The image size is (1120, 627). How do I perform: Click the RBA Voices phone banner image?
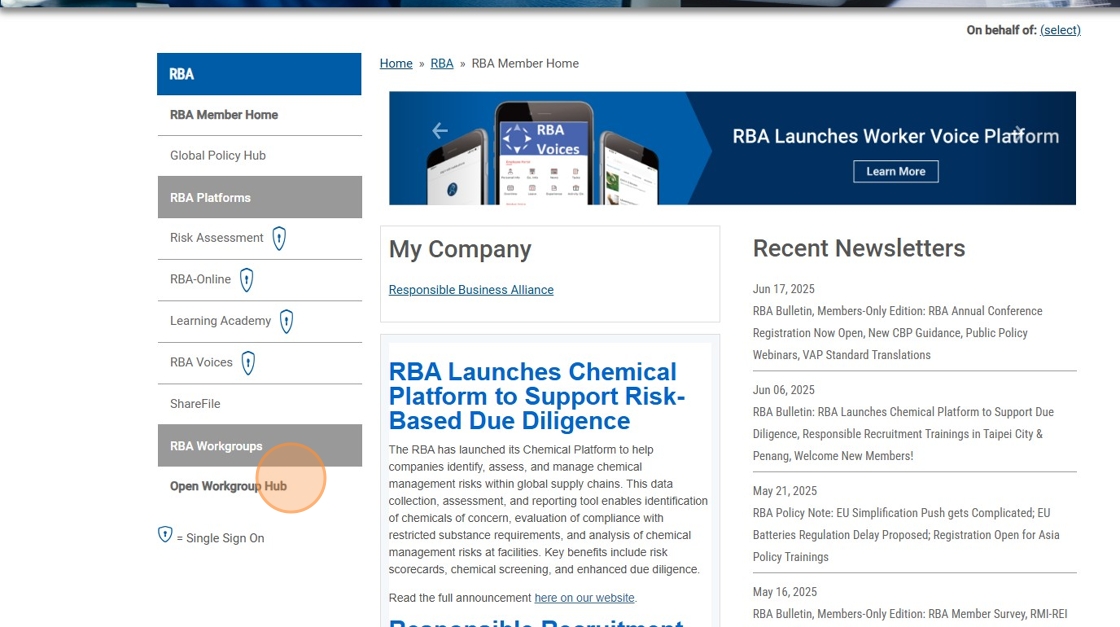point(543,153)
